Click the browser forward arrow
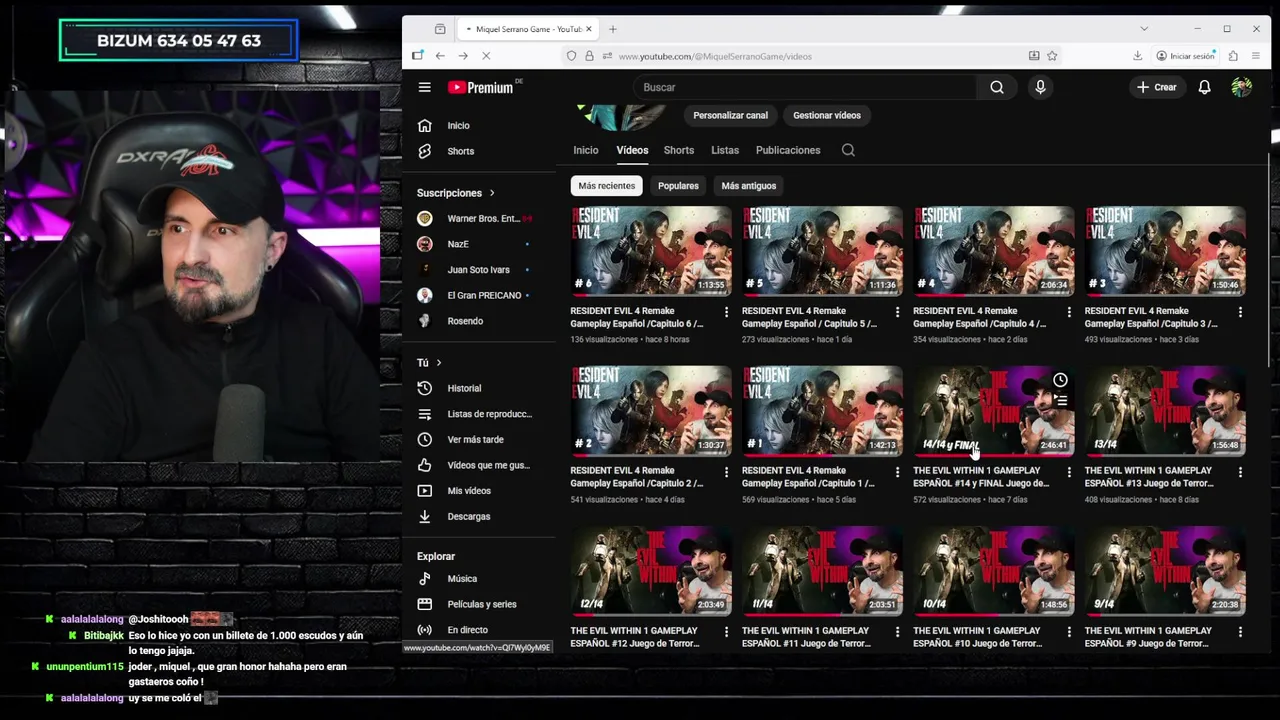This screenshot has height=720, width=1280. coord(463,56)
